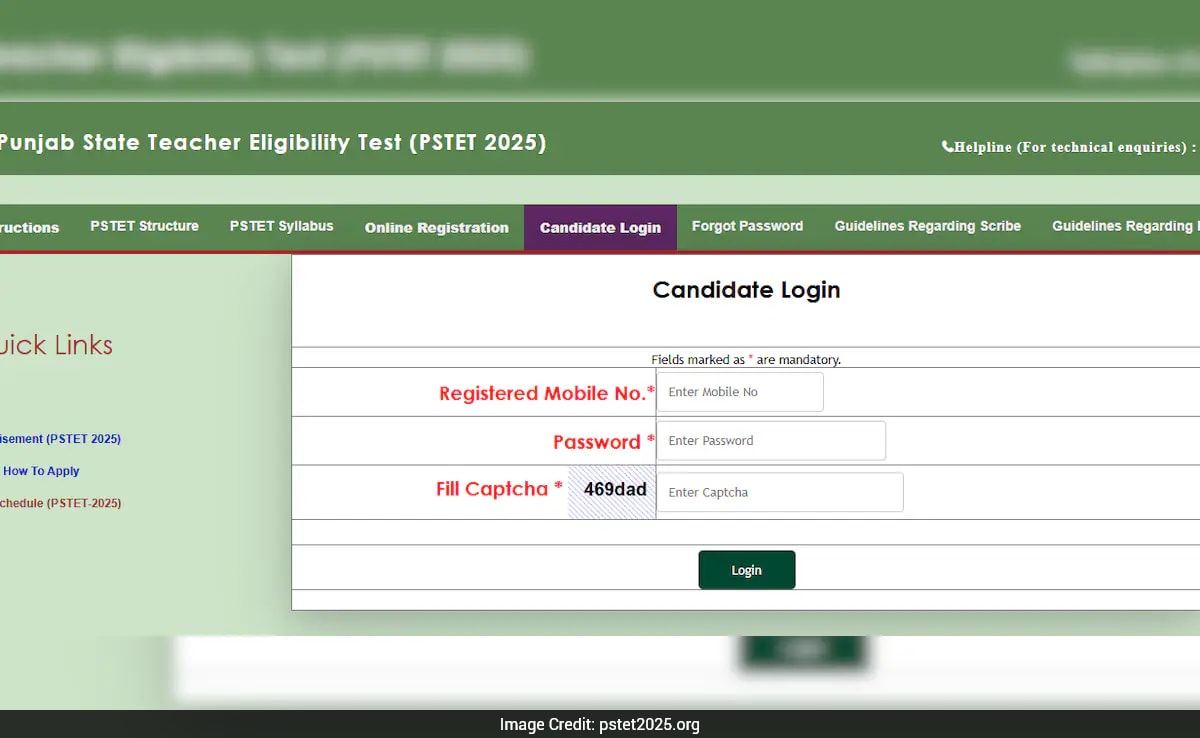The height and width of the screenshot is (738, 1200).
Task: Open Guidelines Regarding Scribe tab
Action: coord(927,227)
